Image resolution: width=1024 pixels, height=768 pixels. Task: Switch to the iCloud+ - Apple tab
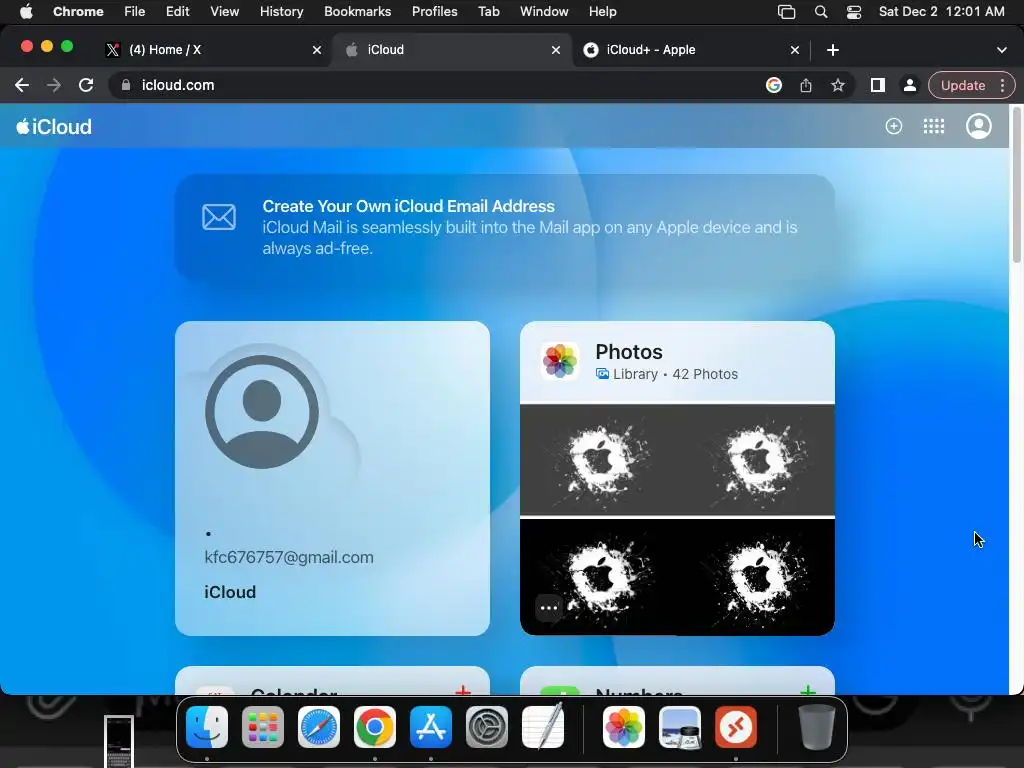pyautogui.click(x=689, y=50)
